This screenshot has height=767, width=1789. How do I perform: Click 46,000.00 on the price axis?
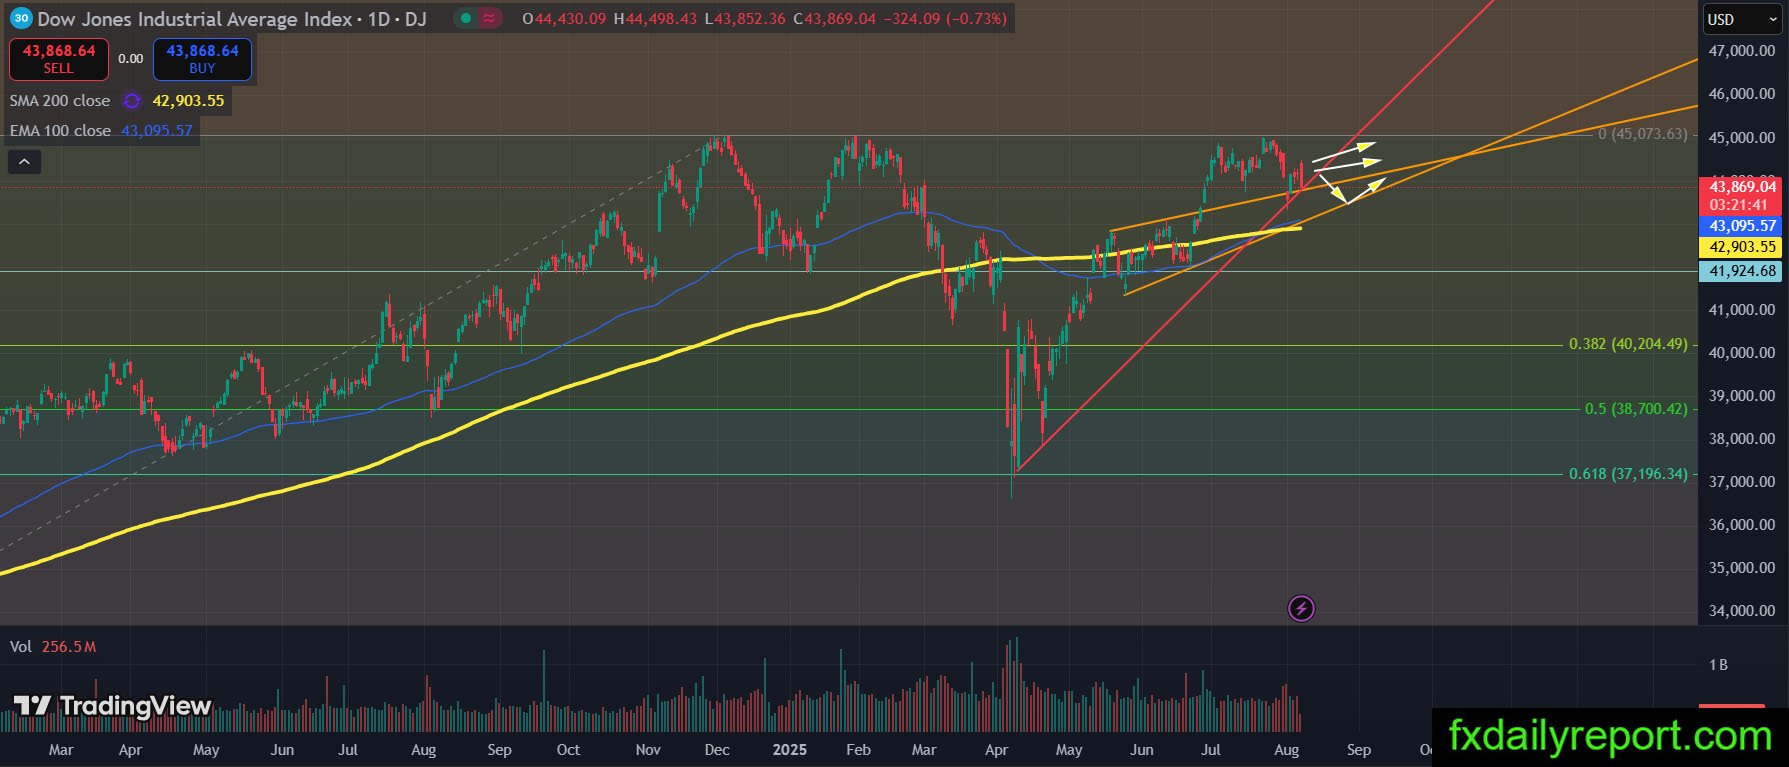point(1742,94)
